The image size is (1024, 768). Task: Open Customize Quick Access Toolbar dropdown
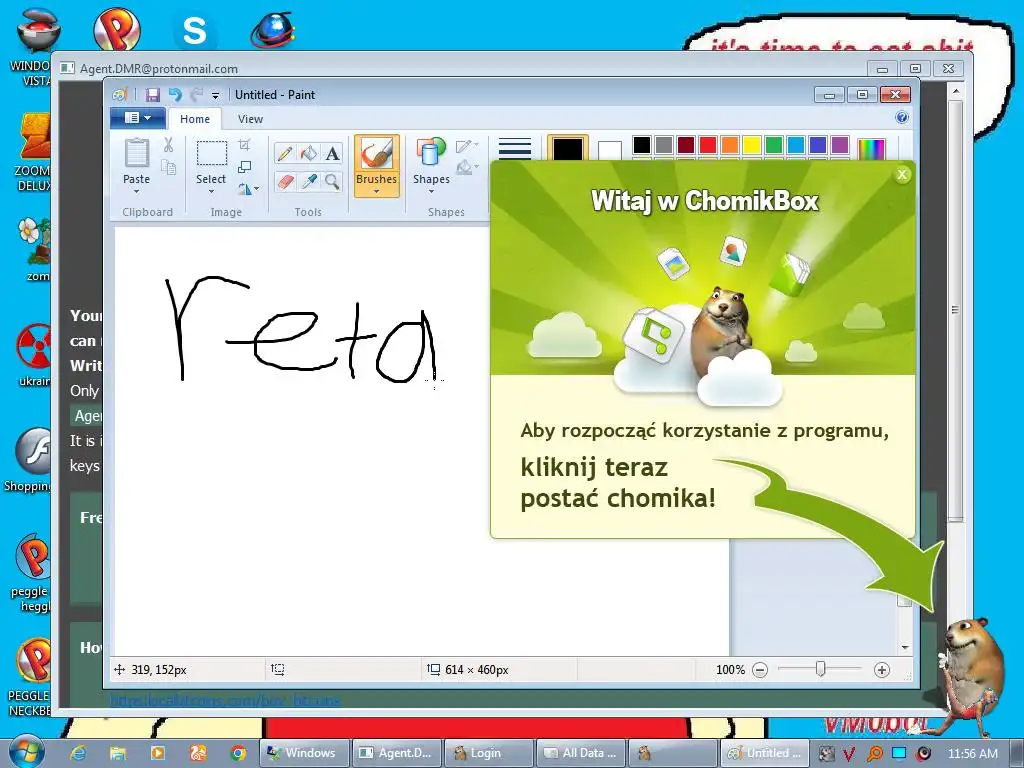point(216,95)
